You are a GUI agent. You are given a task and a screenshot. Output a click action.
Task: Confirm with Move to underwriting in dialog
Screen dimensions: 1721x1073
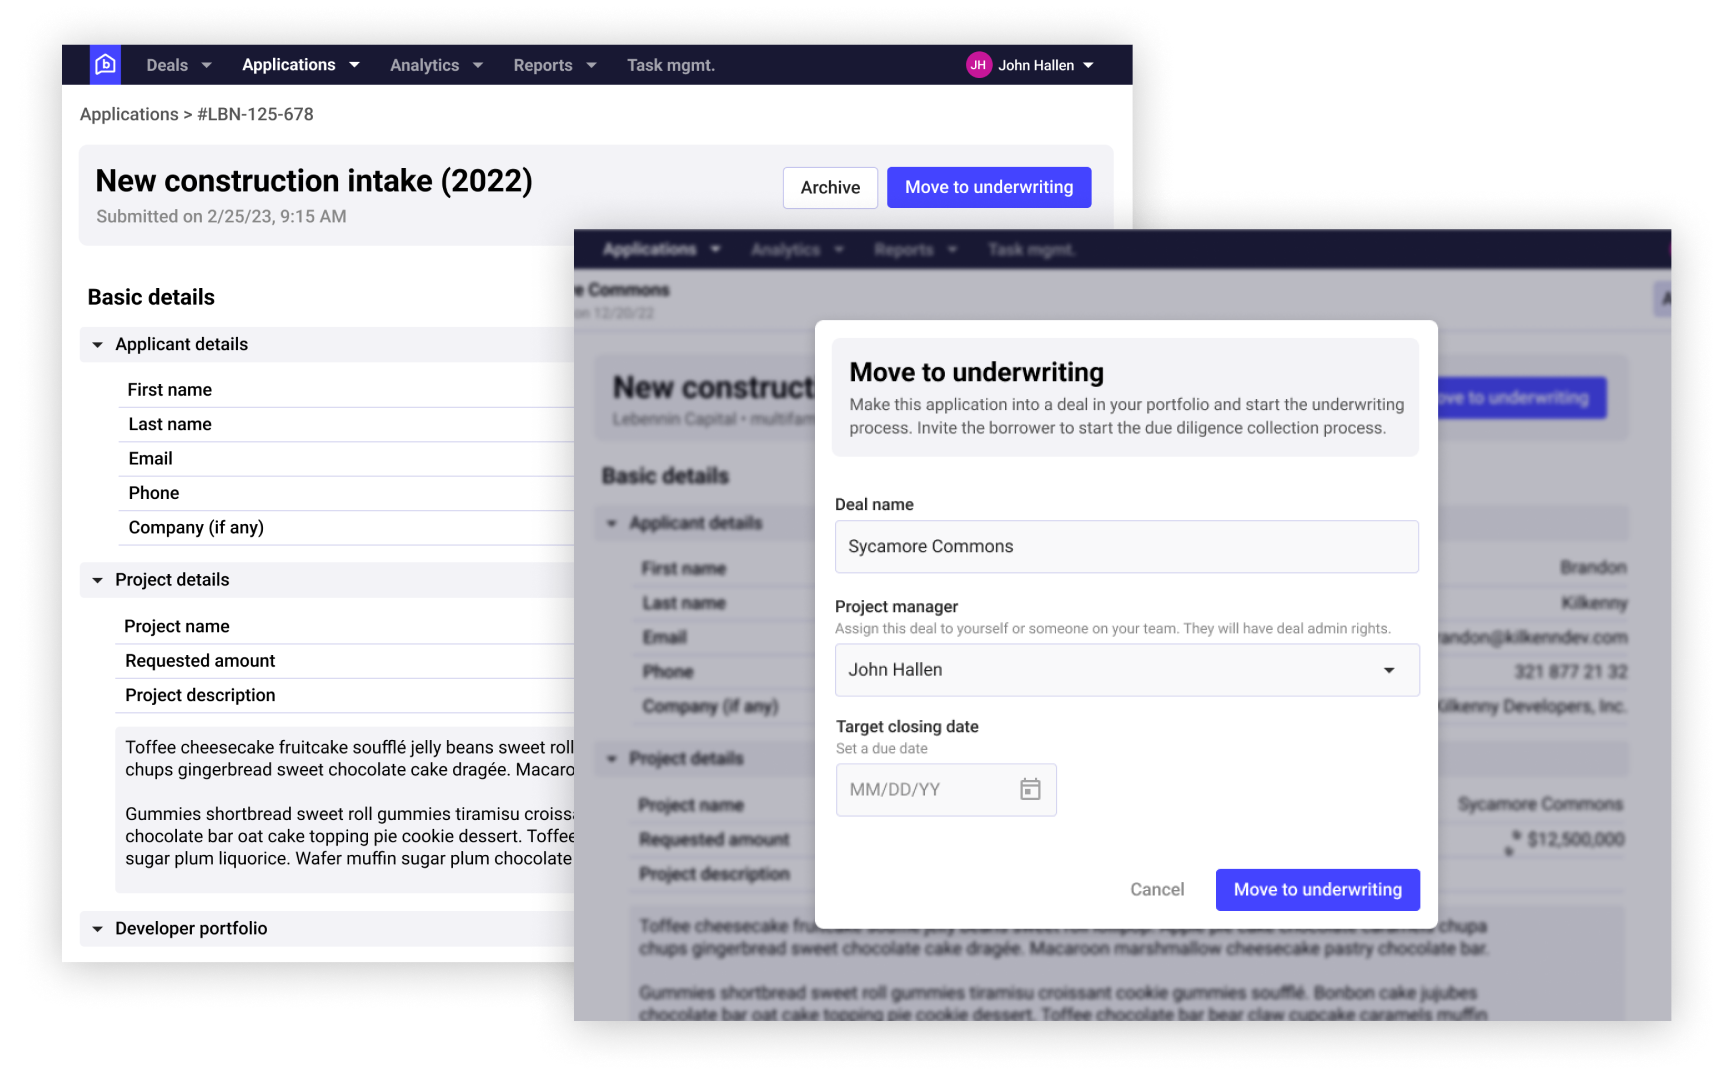pos(1317,889)
